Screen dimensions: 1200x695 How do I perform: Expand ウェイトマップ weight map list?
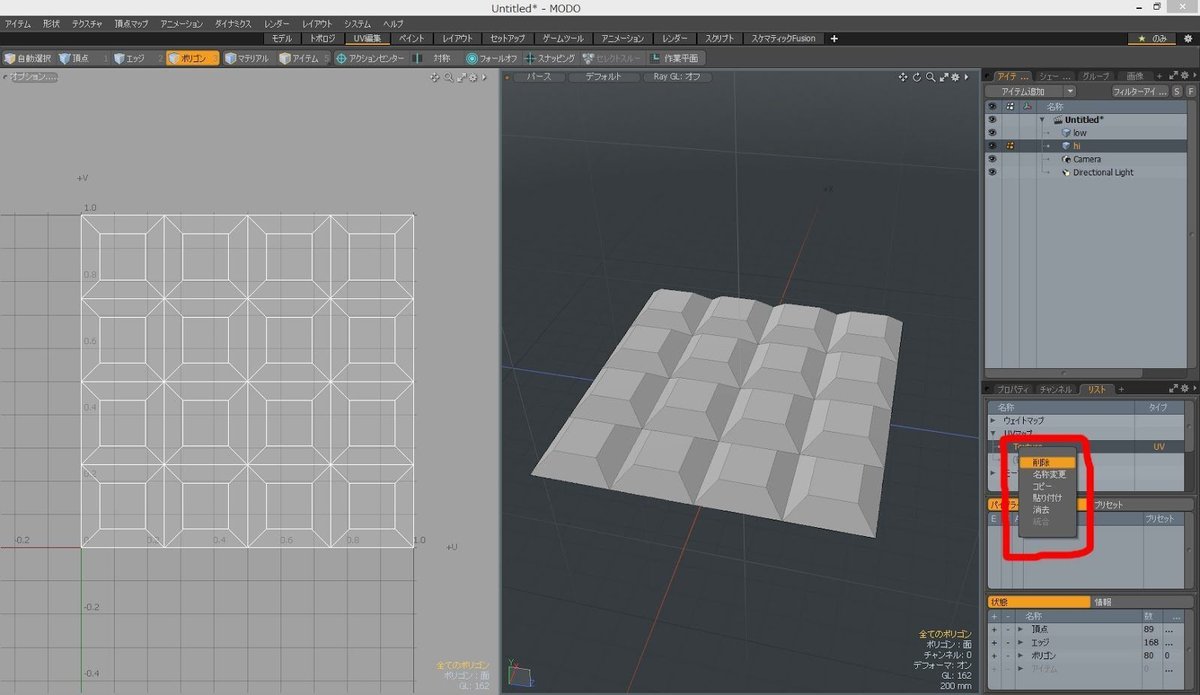993,421
